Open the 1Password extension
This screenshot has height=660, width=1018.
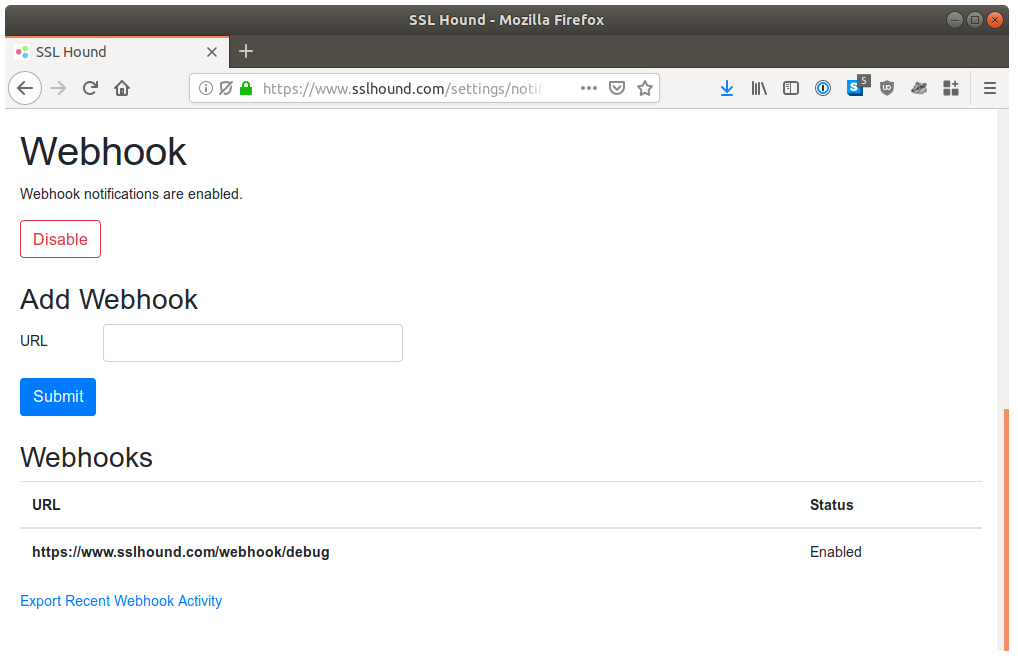coord(823,88)
